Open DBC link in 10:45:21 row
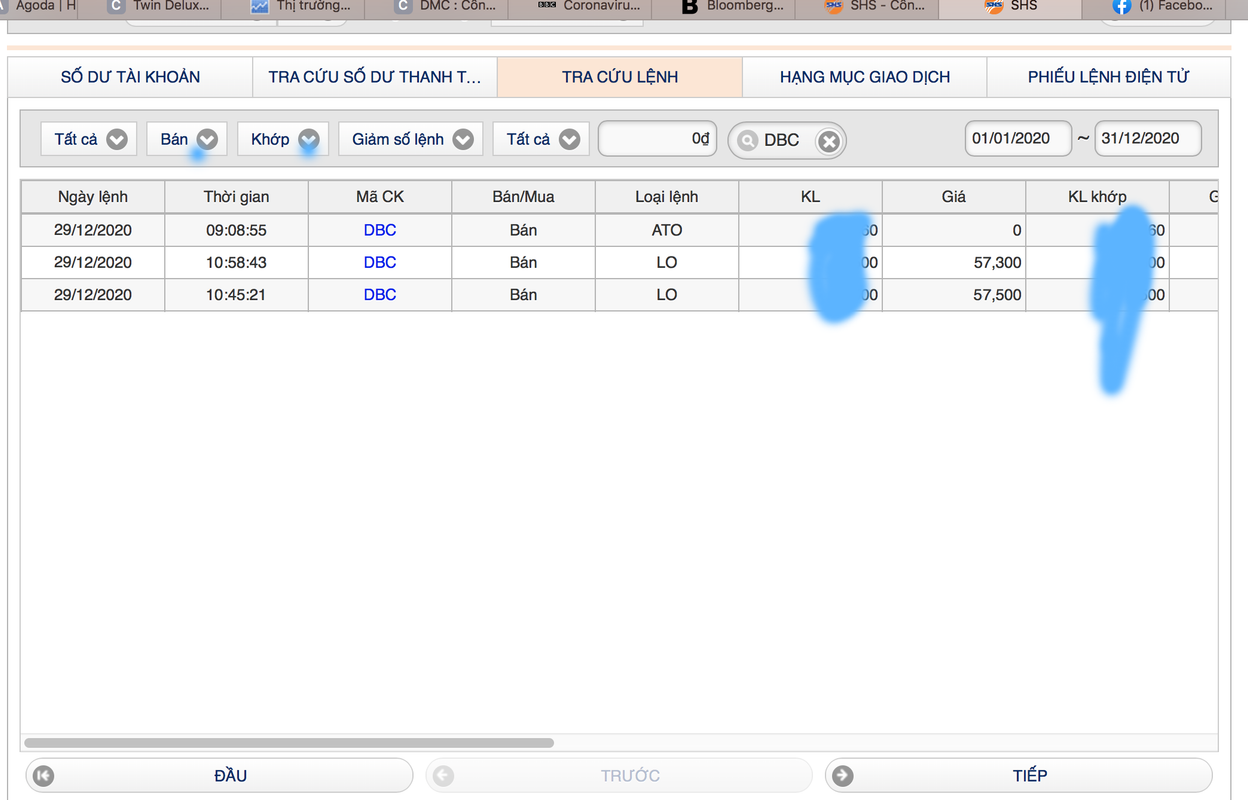This screenshot has width=1248, height=800. pos(380,294)
